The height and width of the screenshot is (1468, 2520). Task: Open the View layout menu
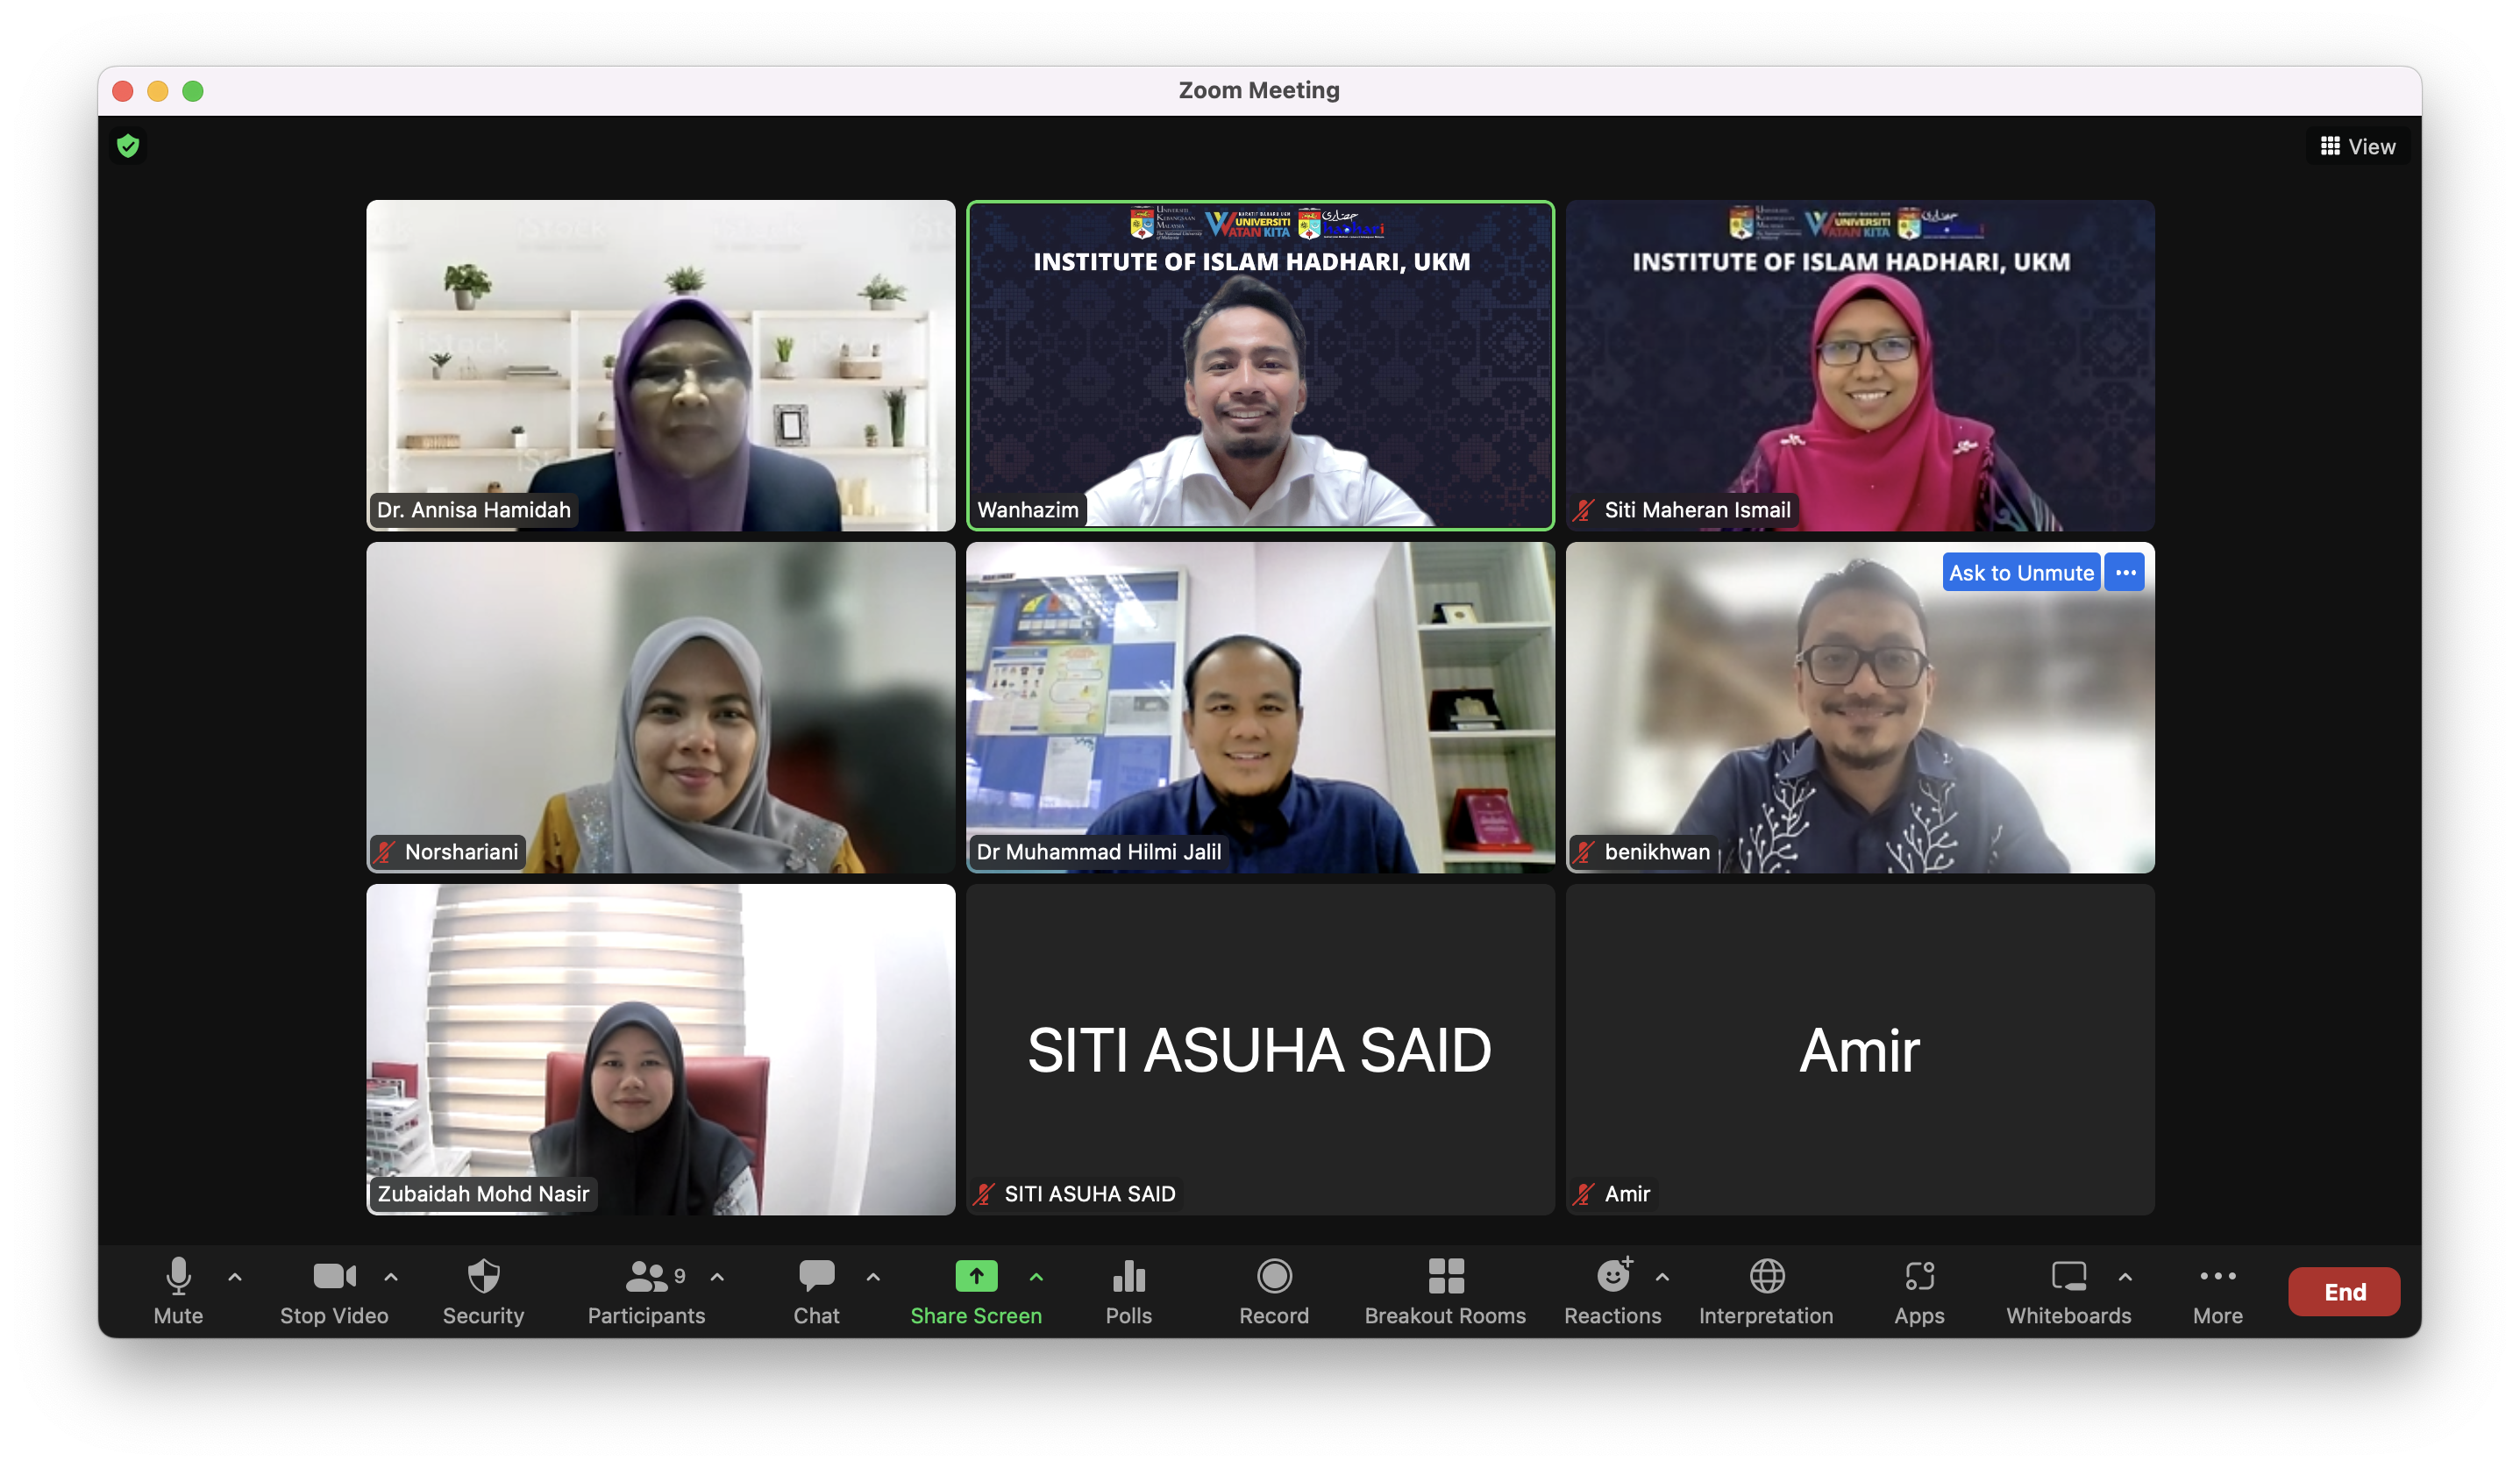(2357, 147)
